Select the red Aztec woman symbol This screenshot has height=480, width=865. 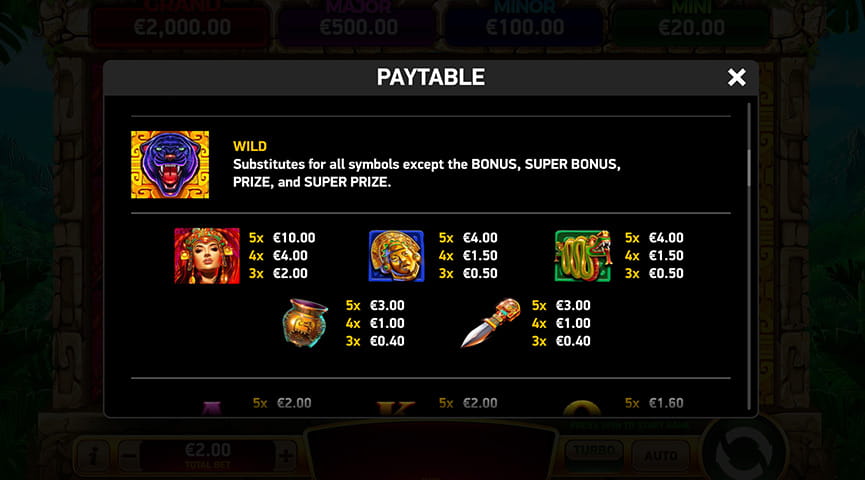(207, 255)
